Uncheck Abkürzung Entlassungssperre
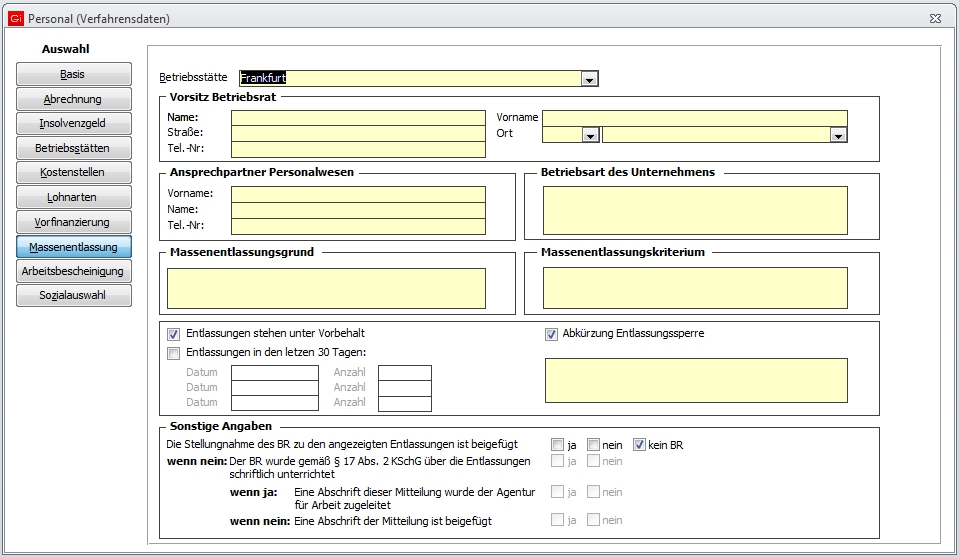 point(551,335)
